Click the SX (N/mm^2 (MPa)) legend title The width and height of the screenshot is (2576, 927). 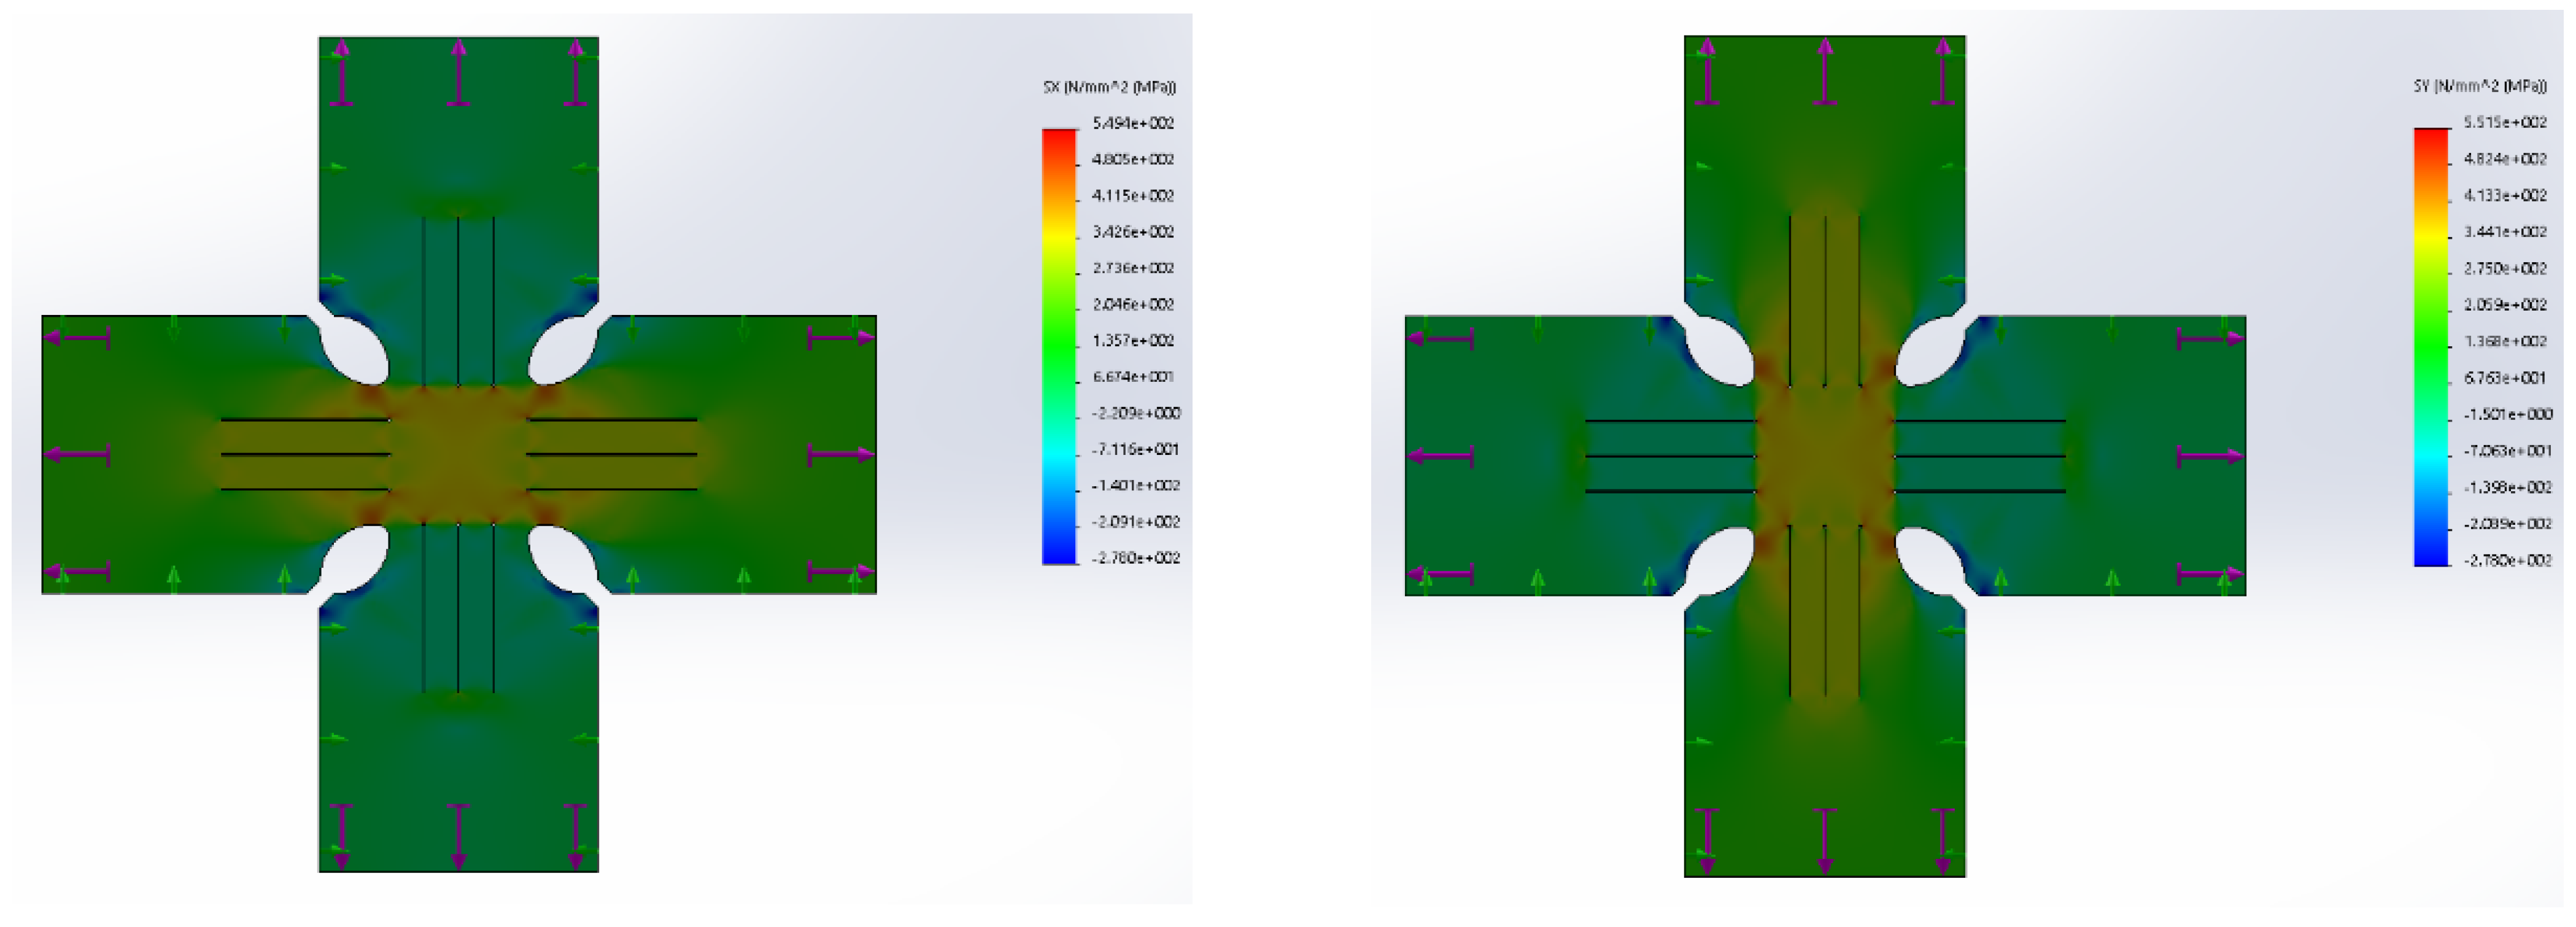[x=1109, y=87]
